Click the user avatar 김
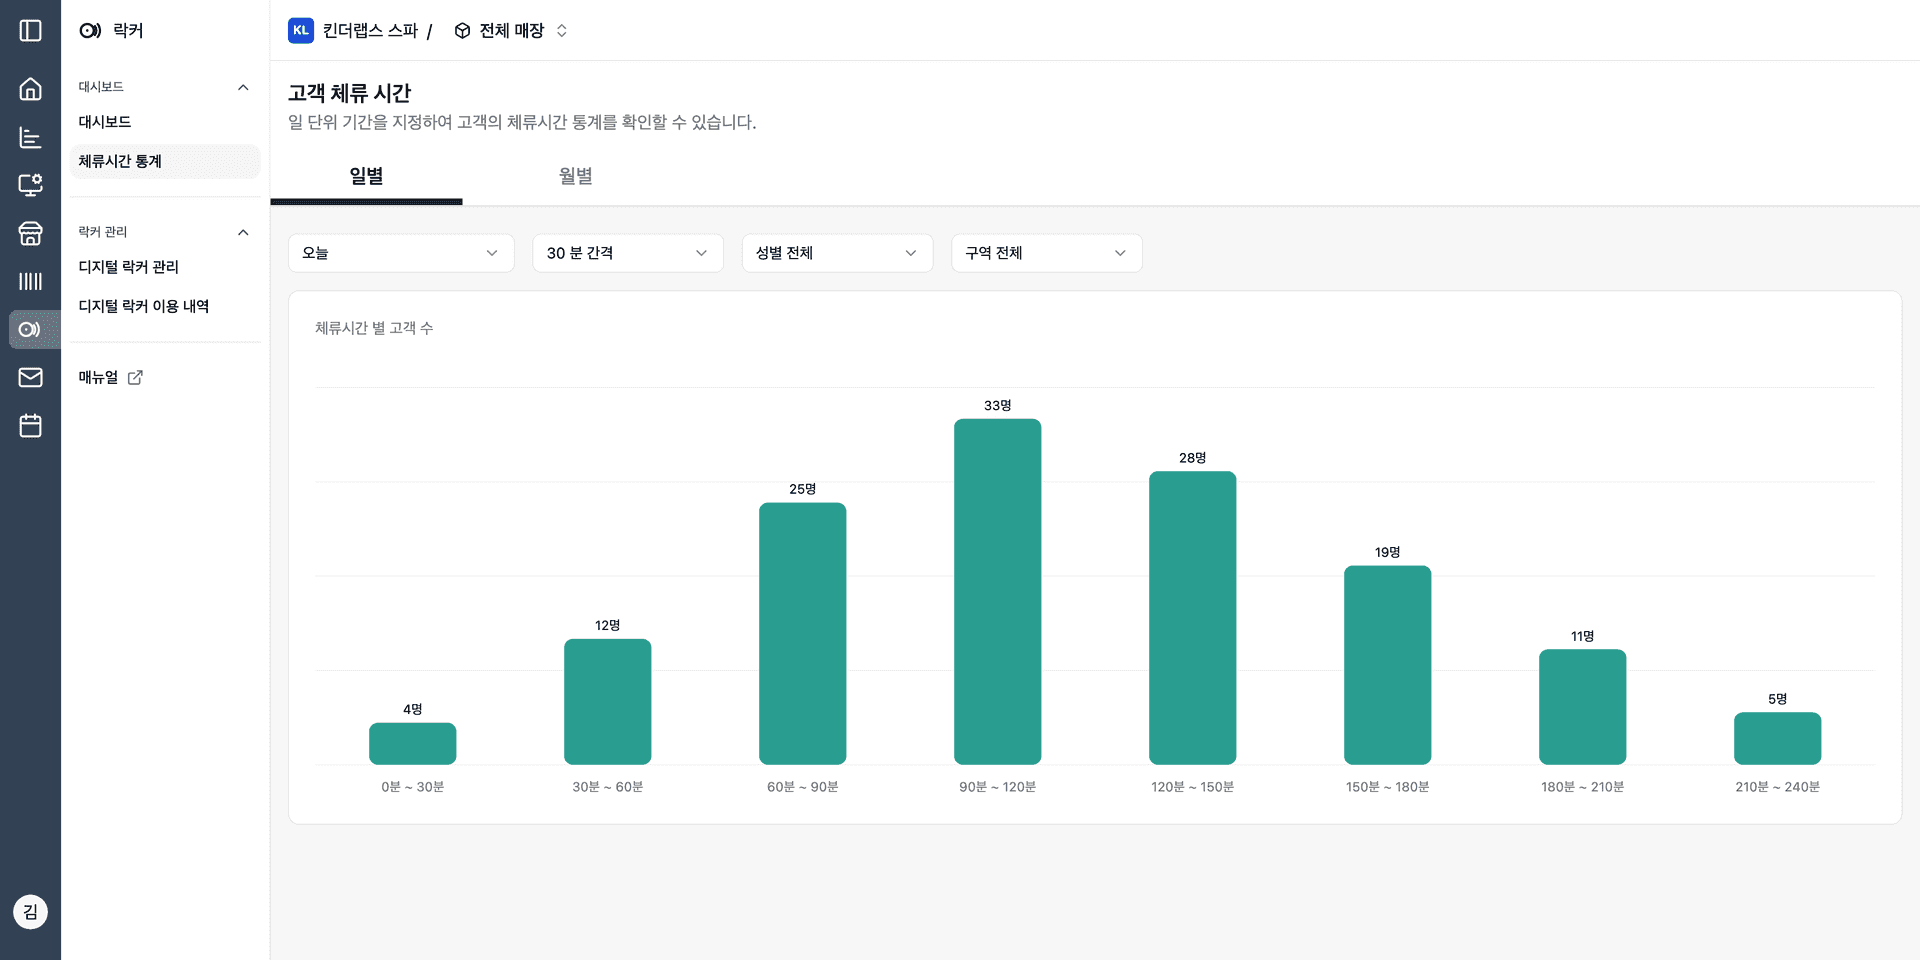The width and height of the screenshot is (1920, 960). [30, 911]
